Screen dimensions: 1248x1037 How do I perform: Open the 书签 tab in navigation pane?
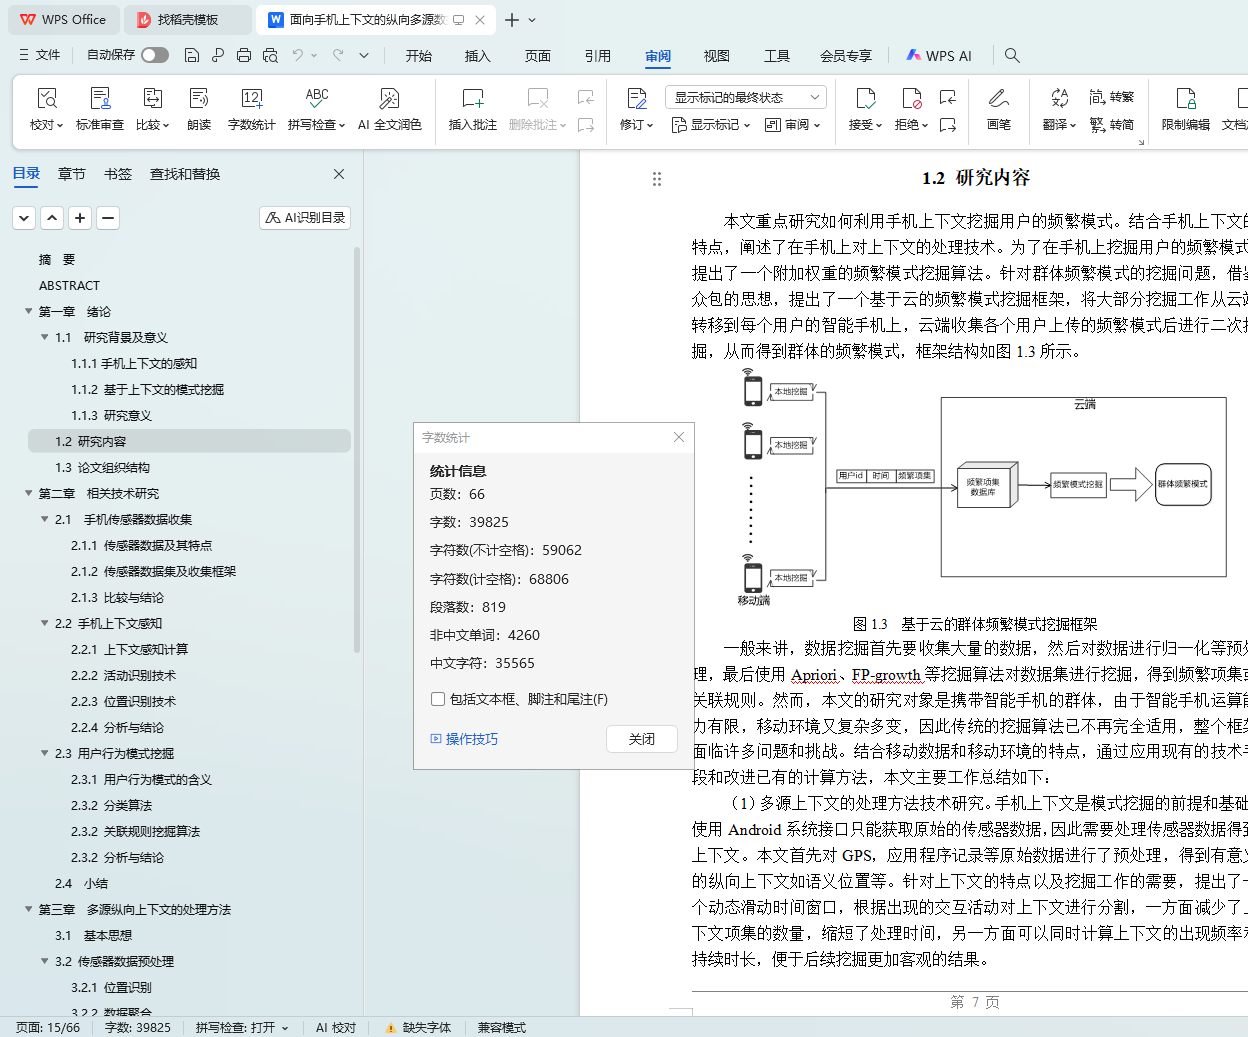(118, 174)
